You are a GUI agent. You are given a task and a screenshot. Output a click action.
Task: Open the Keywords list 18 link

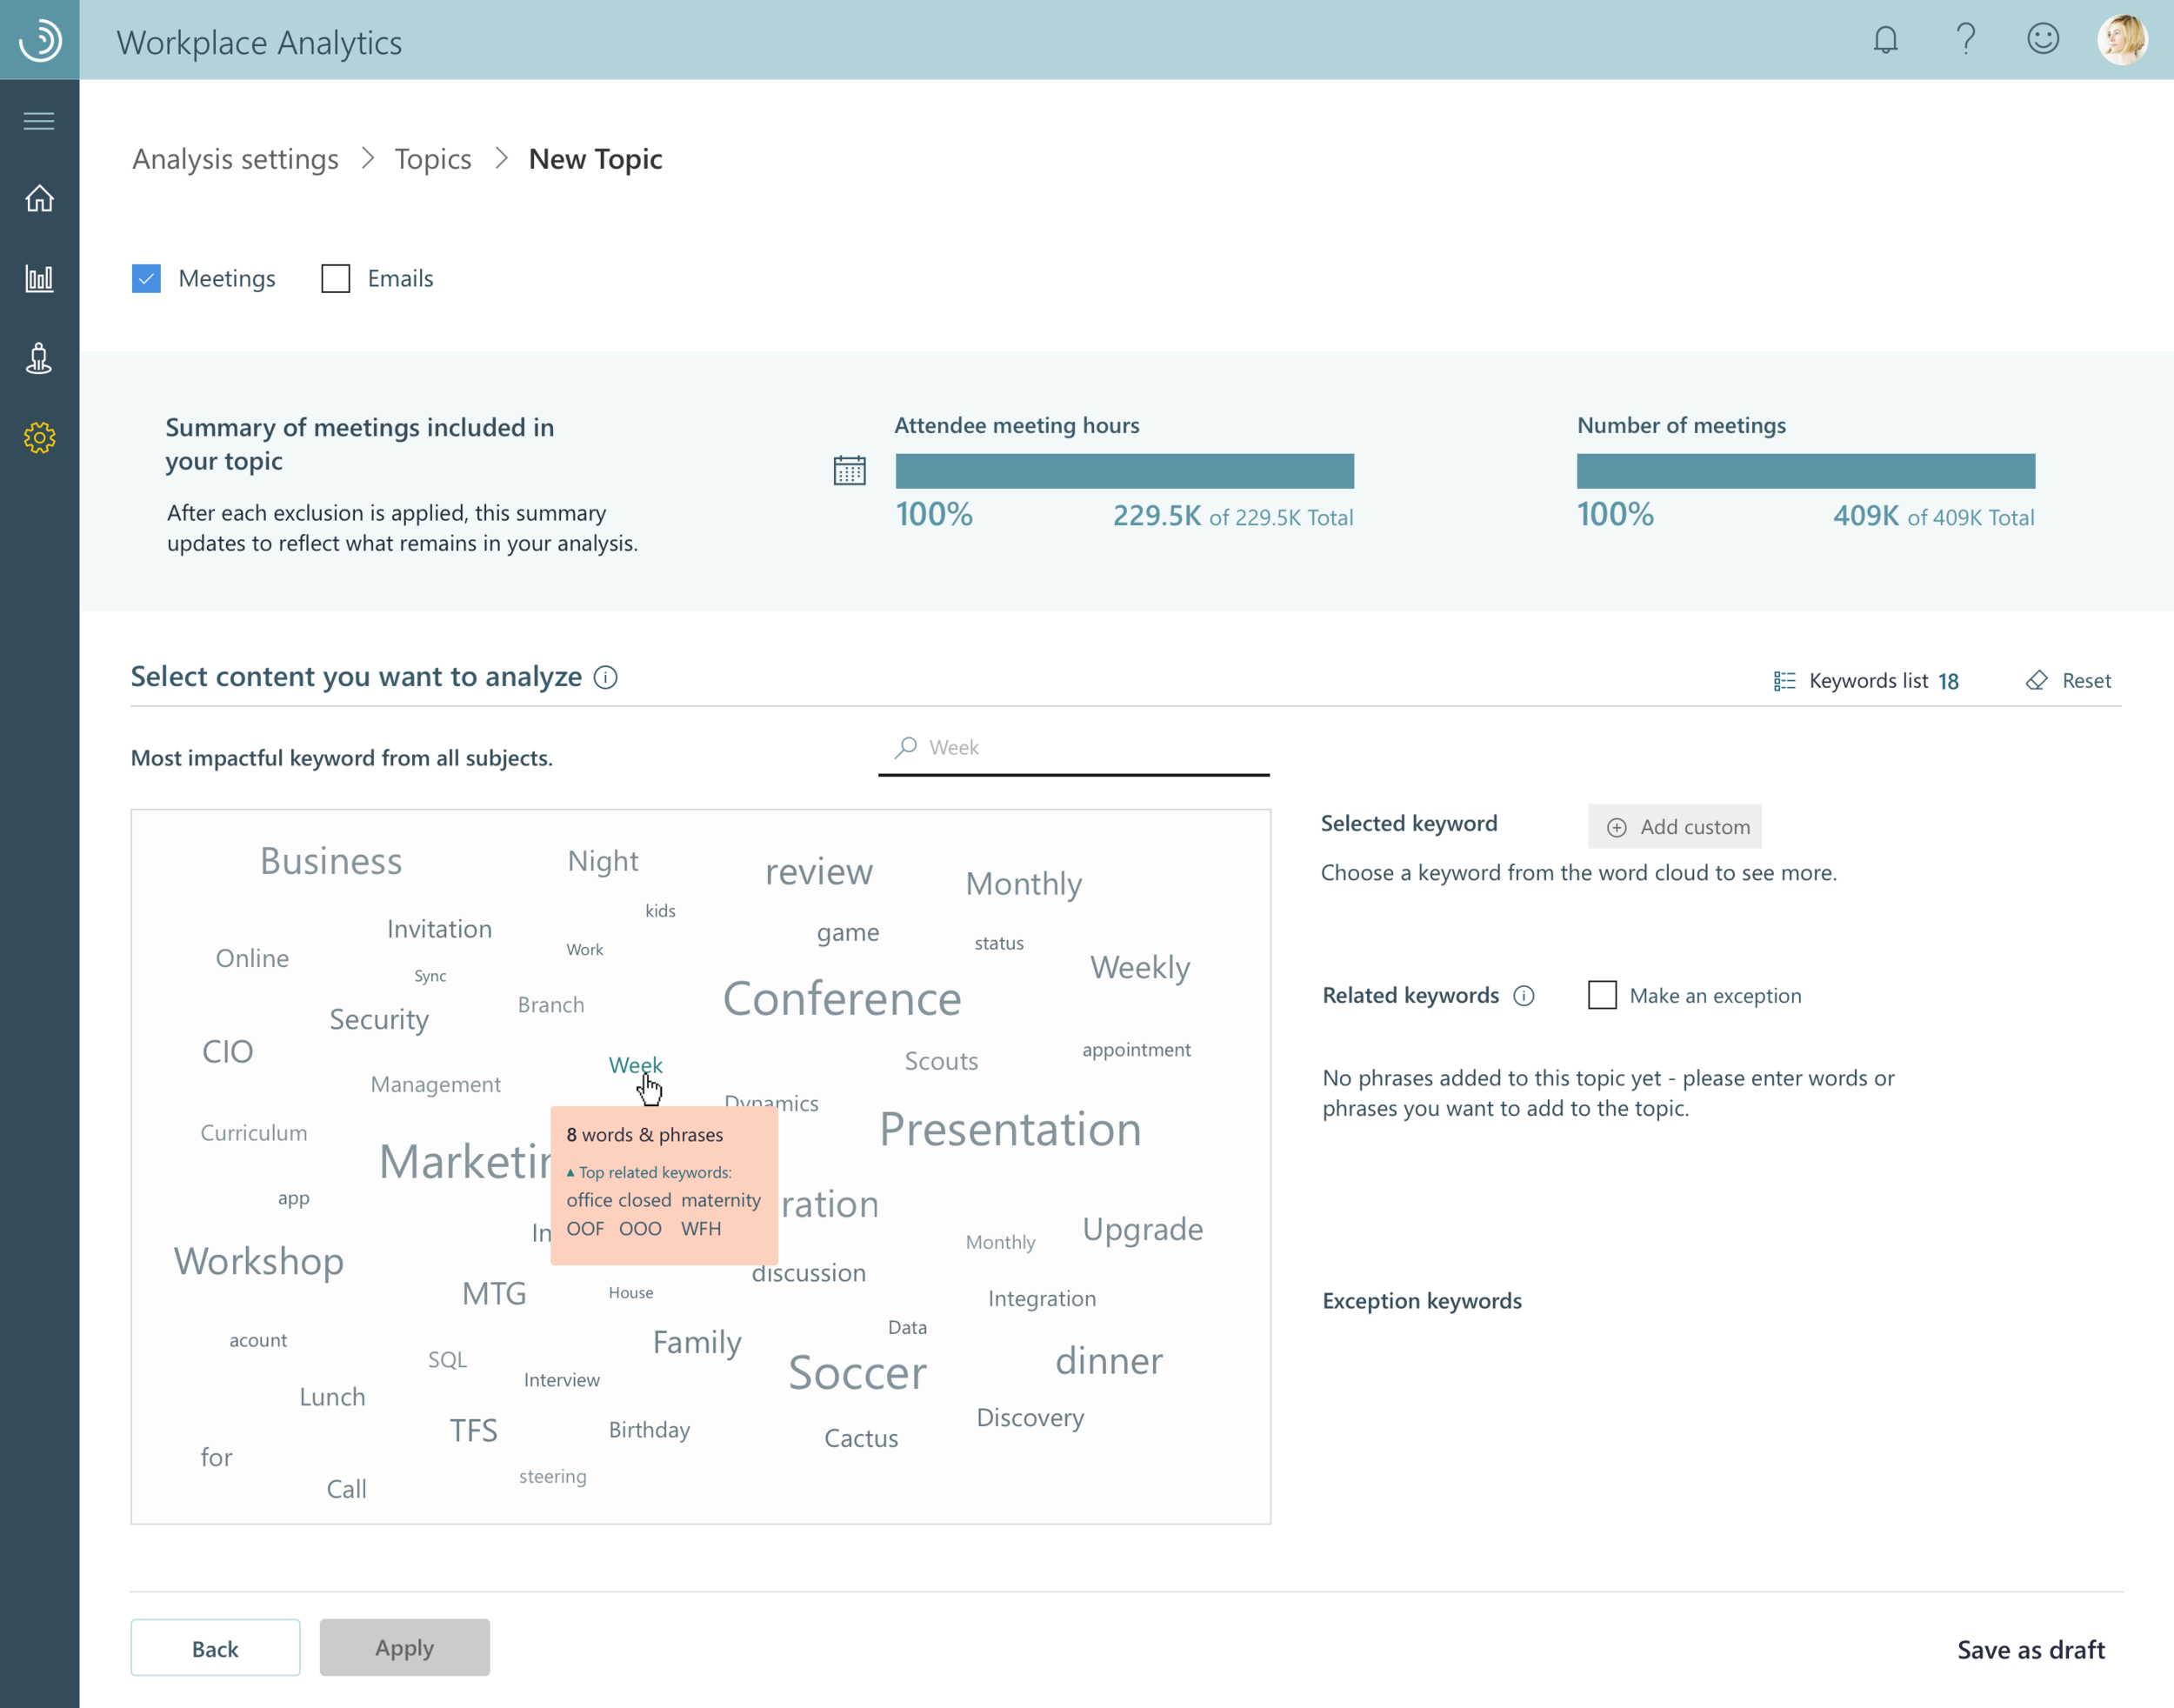[x=1866, y=681]
